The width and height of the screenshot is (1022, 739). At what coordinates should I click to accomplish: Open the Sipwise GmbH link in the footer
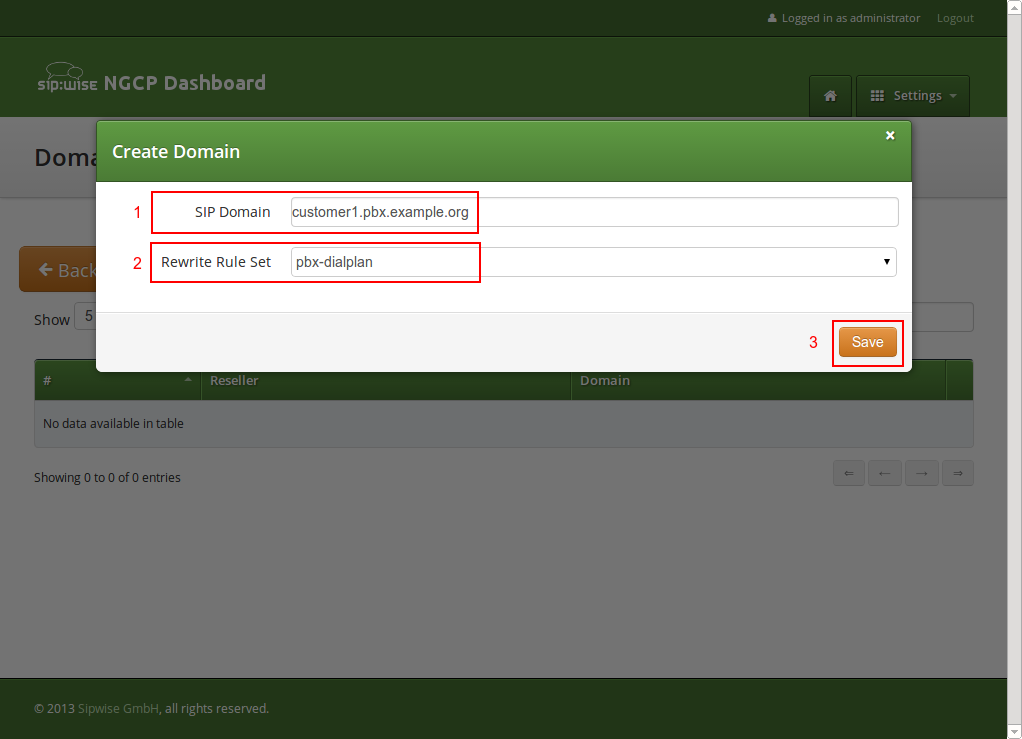pyautogui.click(x=117, y=708)
